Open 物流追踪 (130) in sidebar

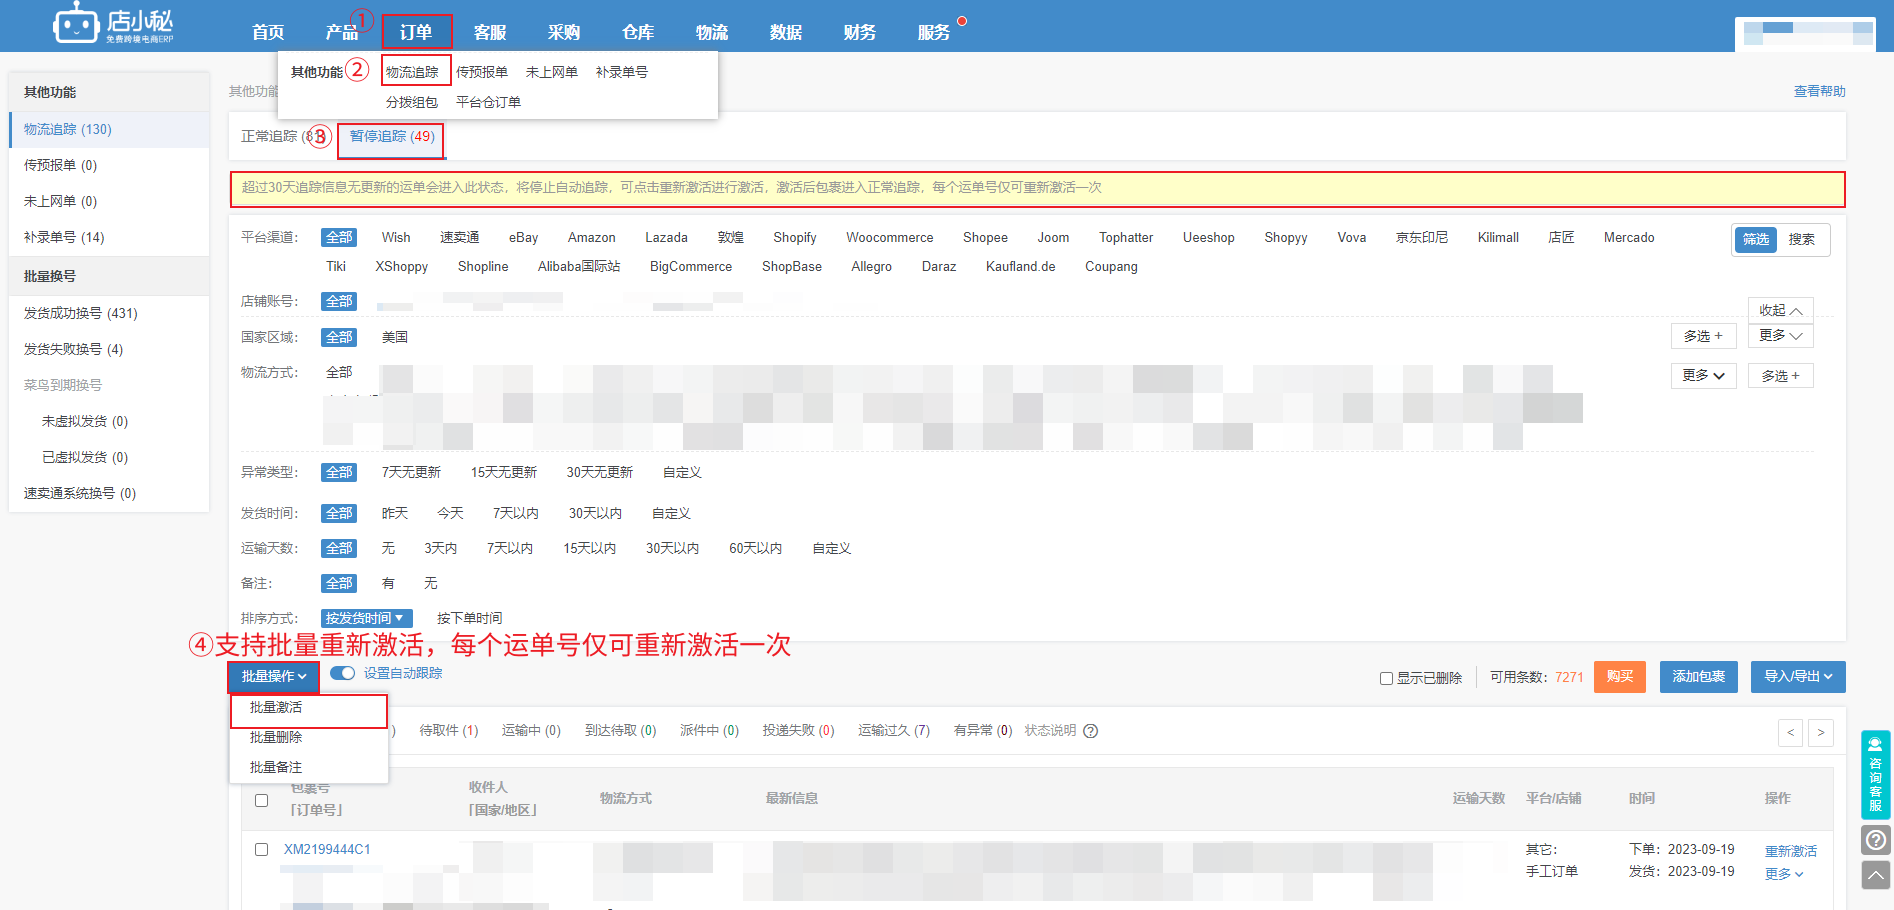click(x=109, y=129)
